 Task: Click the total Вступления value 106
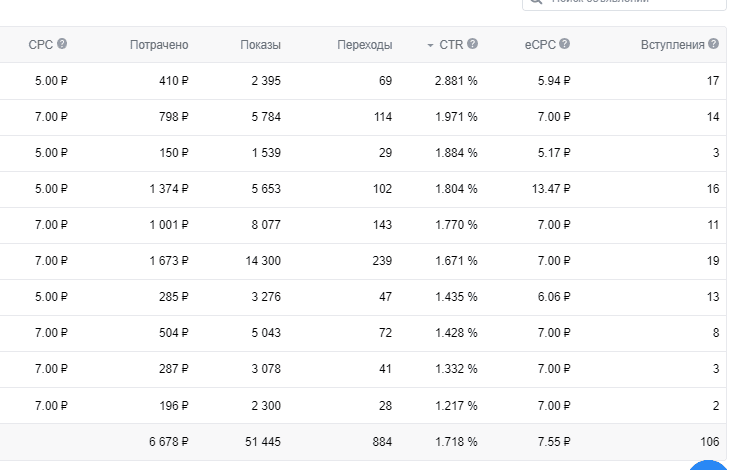(x=709, y=441)
